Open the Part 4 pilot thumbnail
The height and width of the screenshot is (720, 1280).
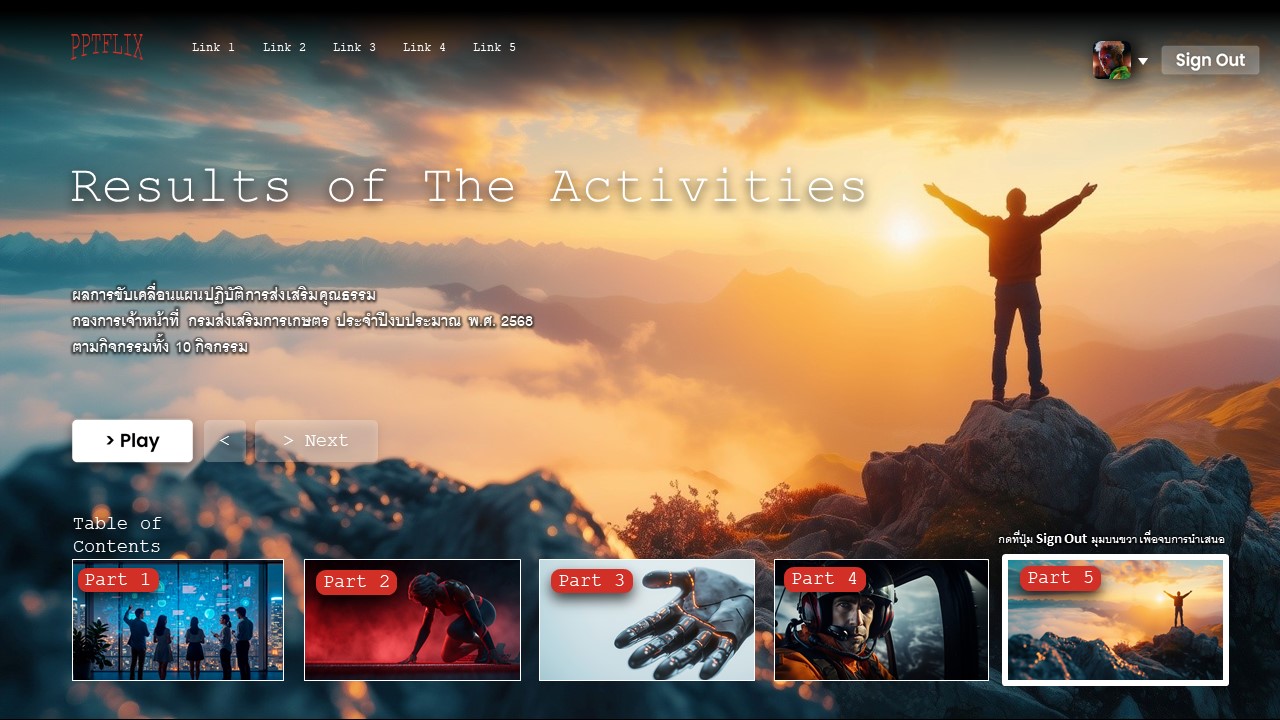pos(881,620)
